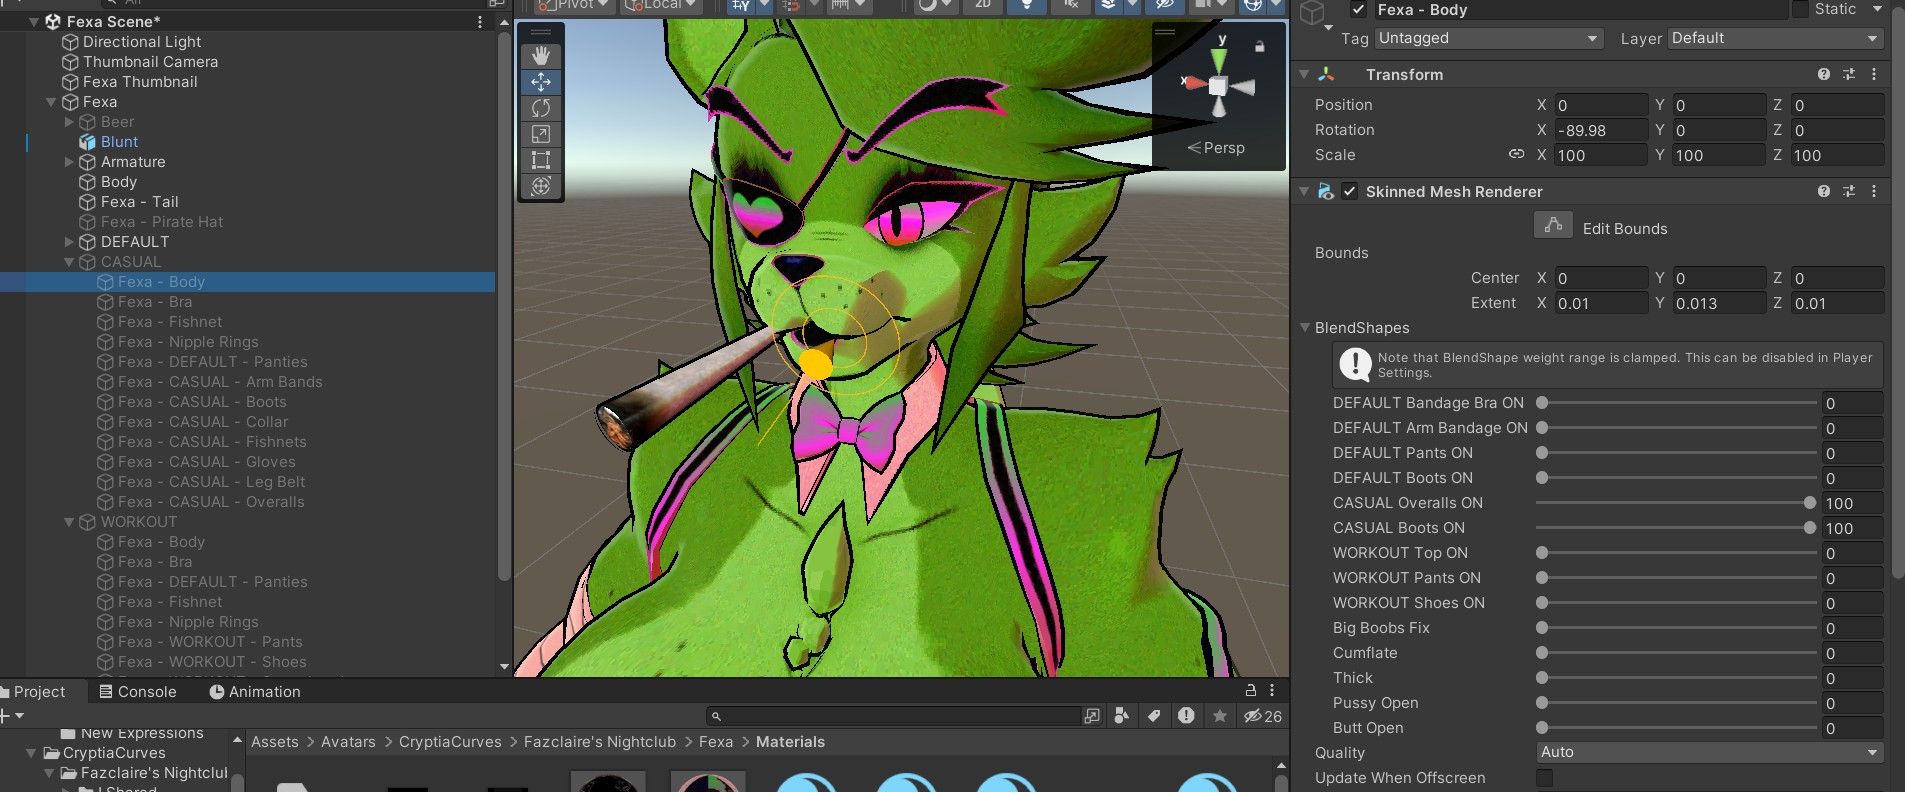Open Transform component presets

pos(1849,75)
